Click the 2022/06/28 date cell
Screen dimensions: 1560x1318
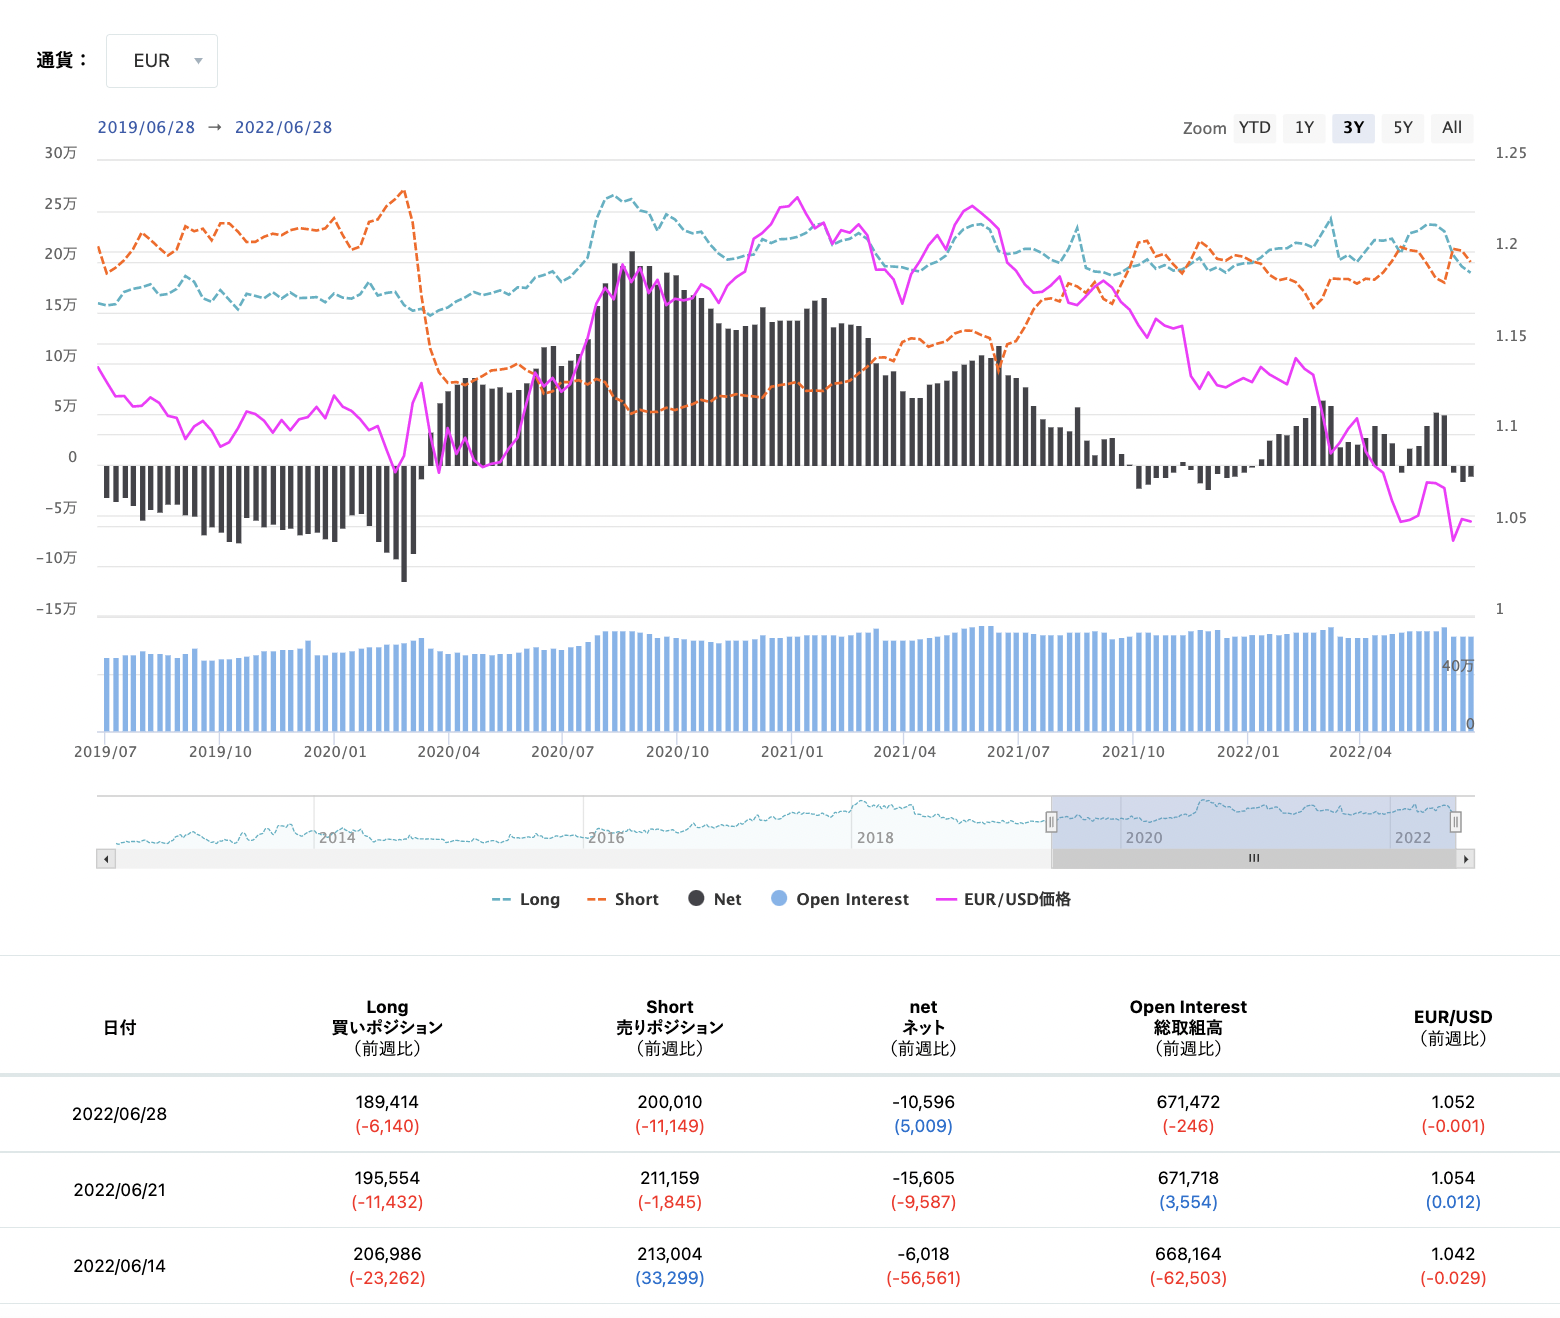click(x=120, y=1114)
